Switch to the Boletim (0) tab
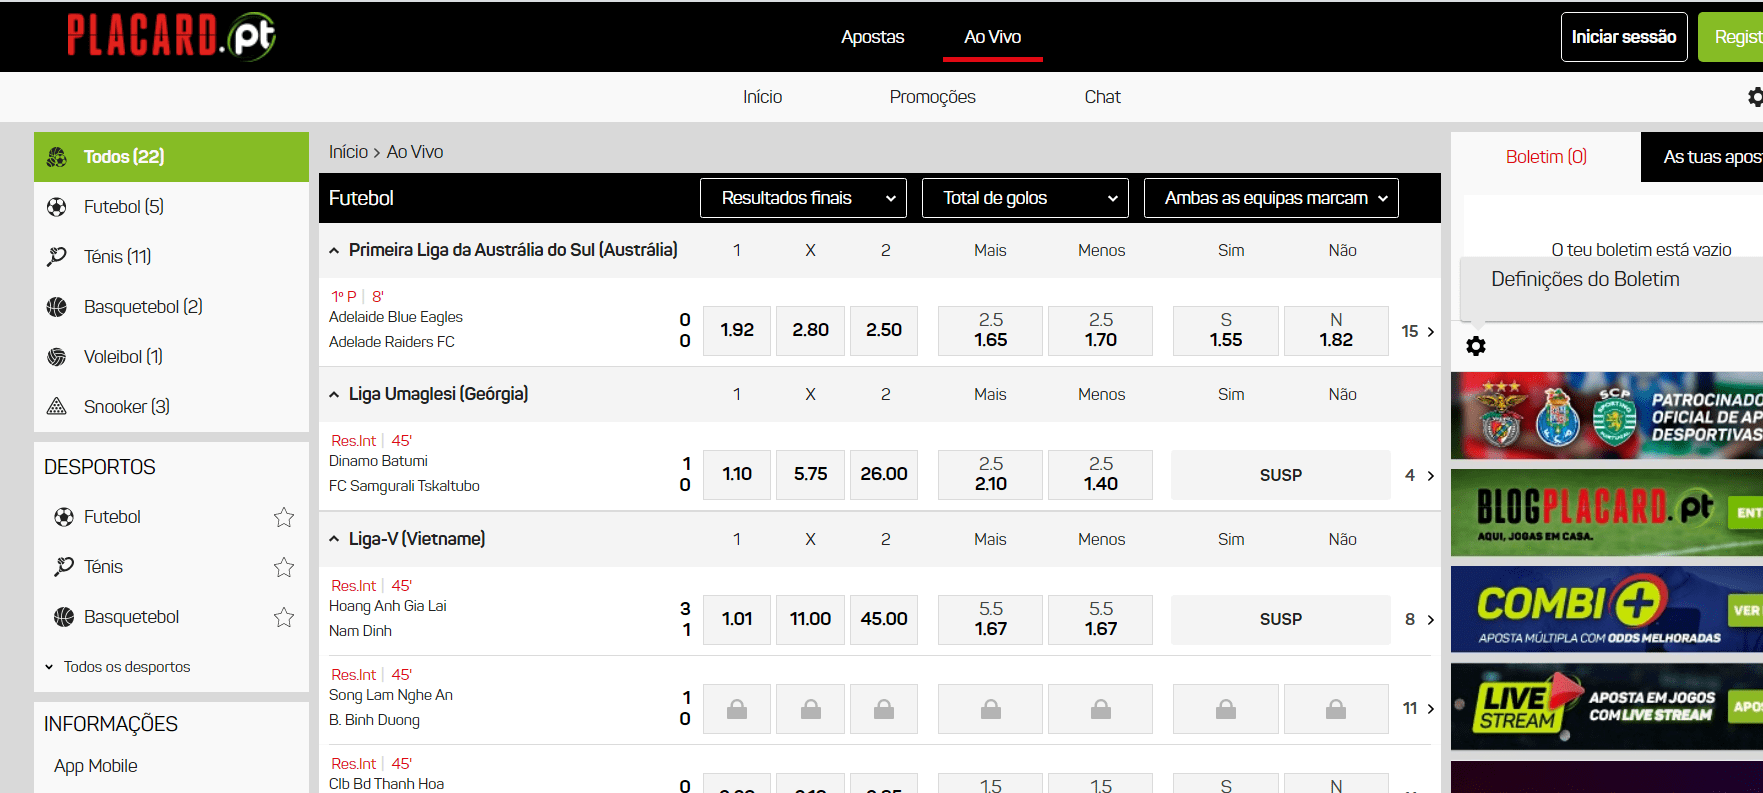The width and height of the screenshot is (1763, 793). 1546,157
